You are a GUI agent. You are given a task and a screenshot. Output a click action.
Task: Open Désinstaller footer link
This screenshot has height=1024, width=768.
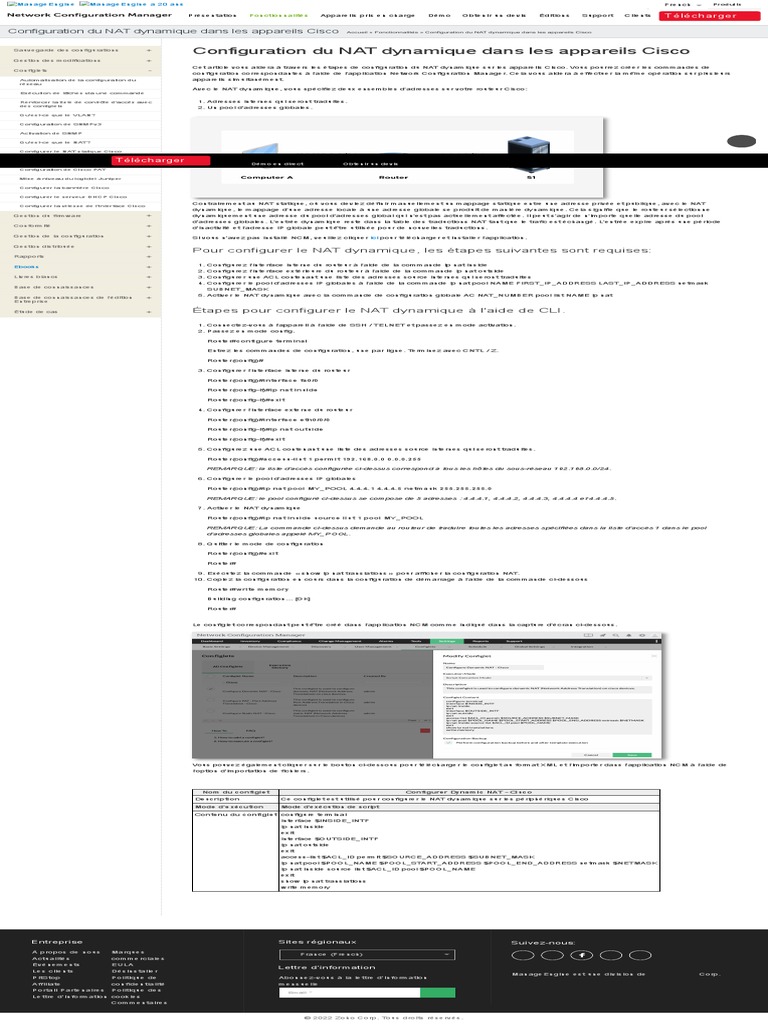135,971
